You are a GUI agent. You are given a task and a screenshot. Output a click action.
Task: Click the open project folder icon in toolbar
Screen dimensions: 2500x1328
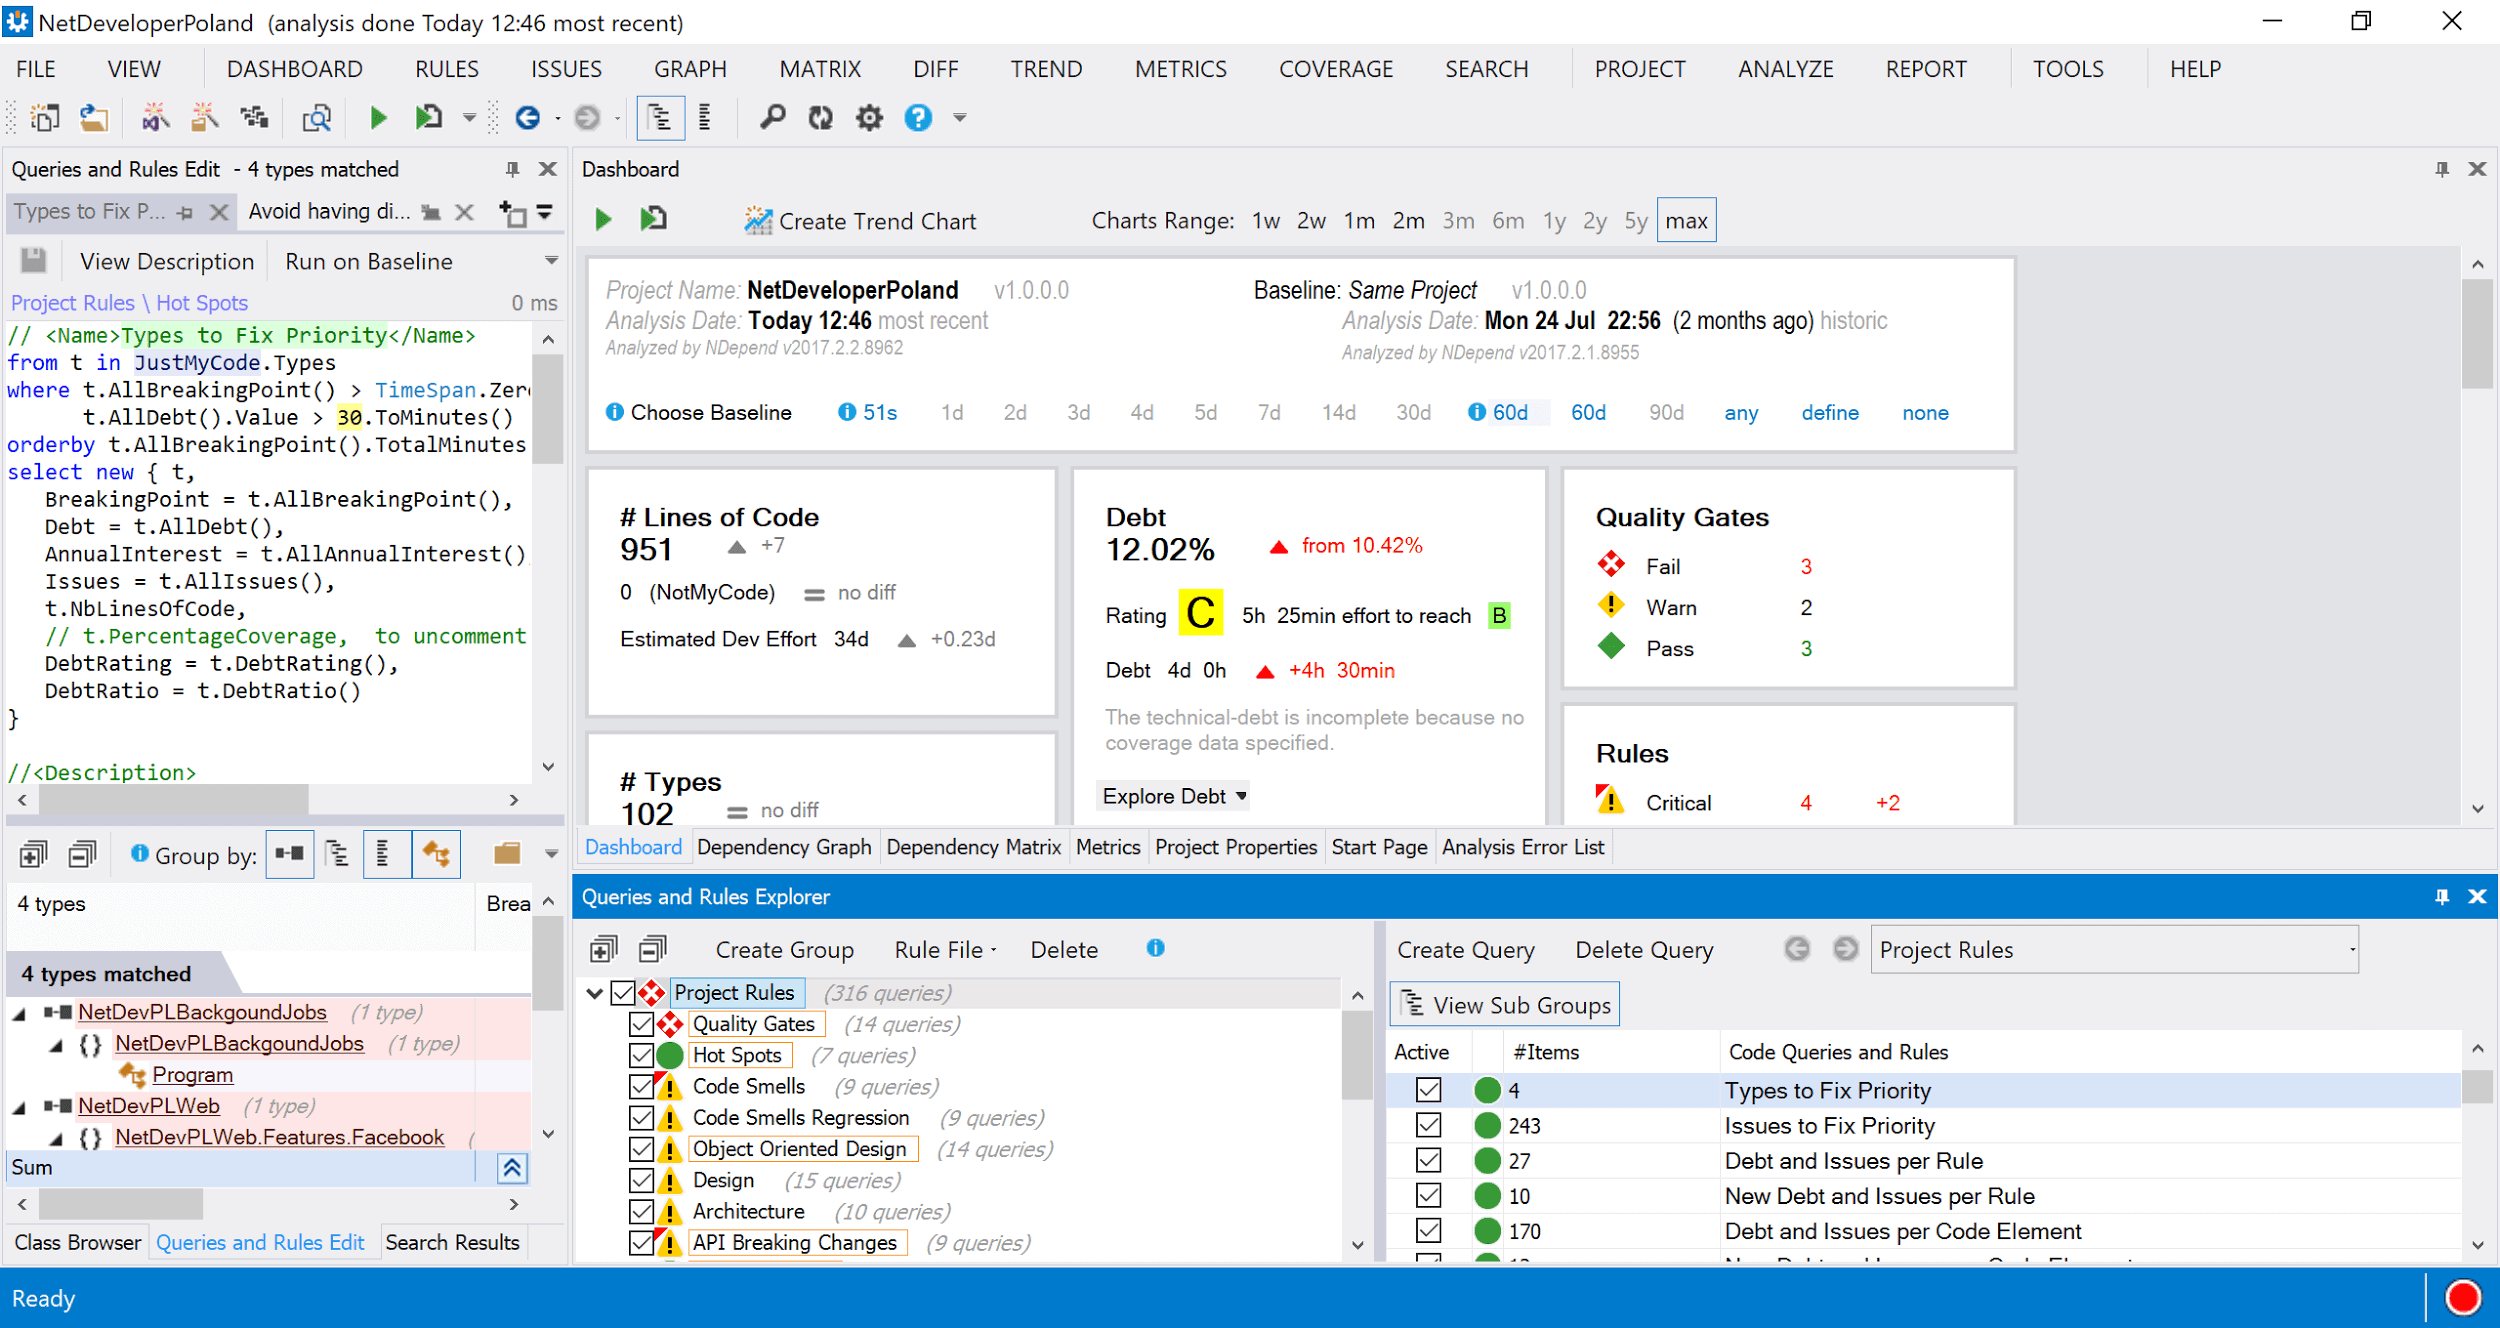(x=94, y=118)
